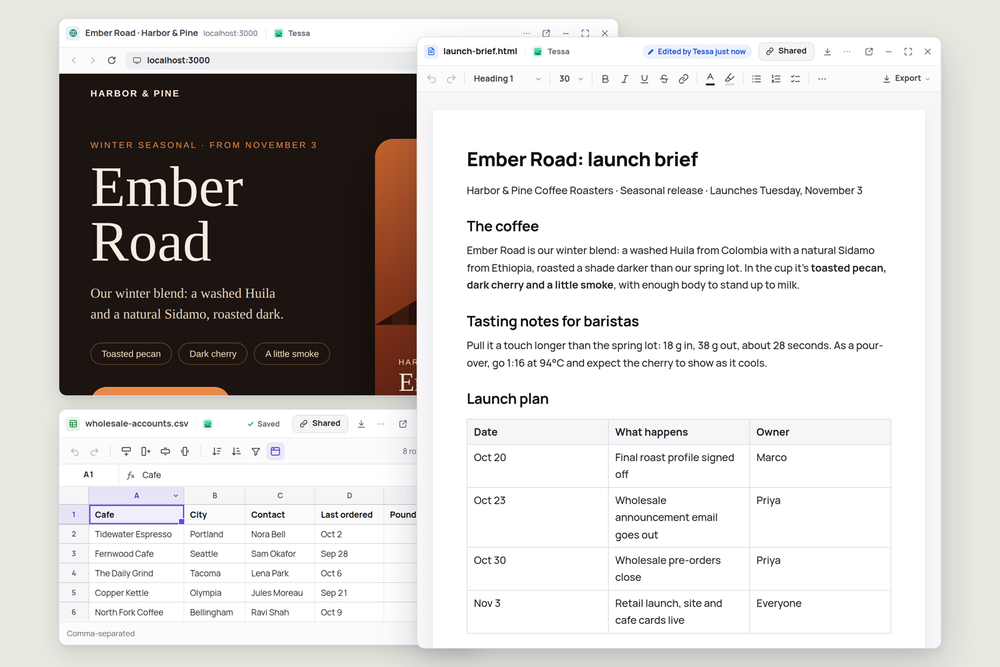Select row 4 header in the spreadsheet
Image resolution: width=1000 pixels, height=667 pixels.
[74, 573]
